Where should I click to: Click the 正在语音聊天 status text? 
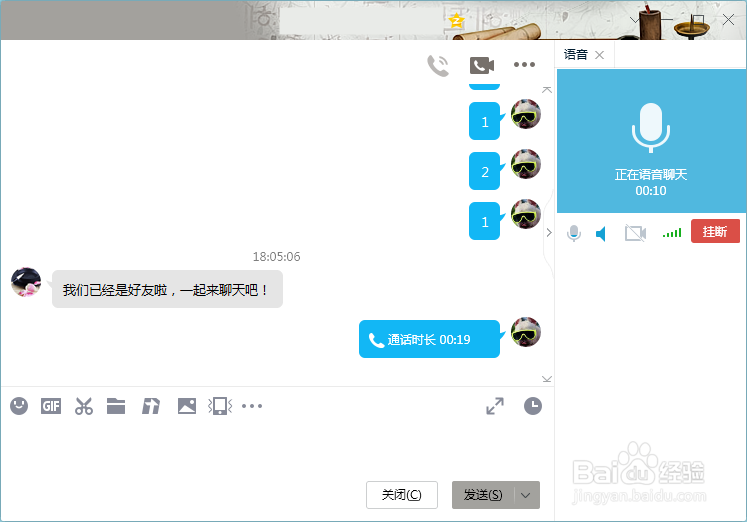tap(651, 175)
